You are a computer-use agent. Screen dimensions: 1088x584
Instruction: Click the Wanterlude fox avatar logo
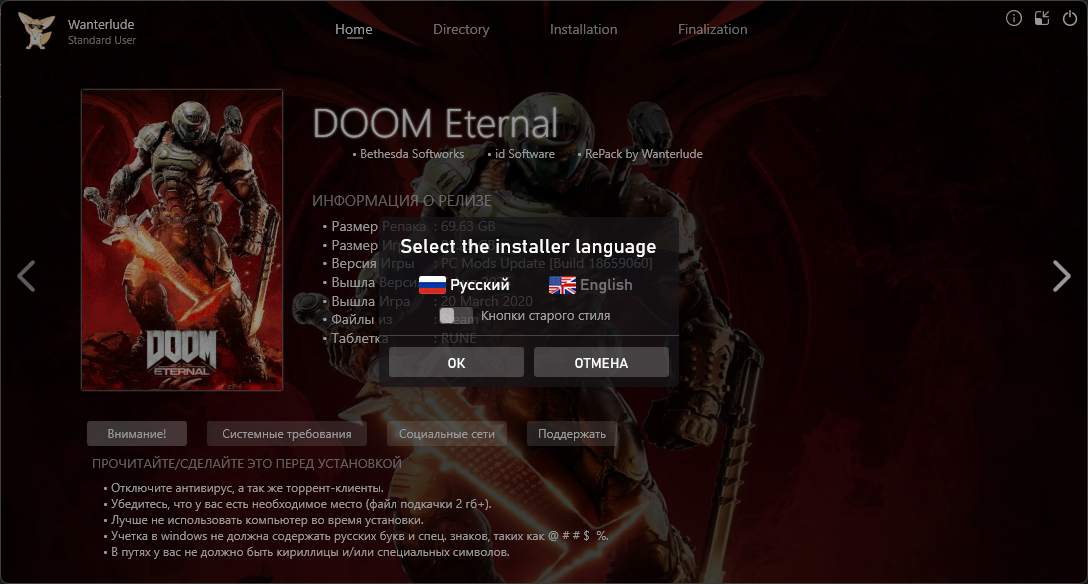(x=36, y=31)
